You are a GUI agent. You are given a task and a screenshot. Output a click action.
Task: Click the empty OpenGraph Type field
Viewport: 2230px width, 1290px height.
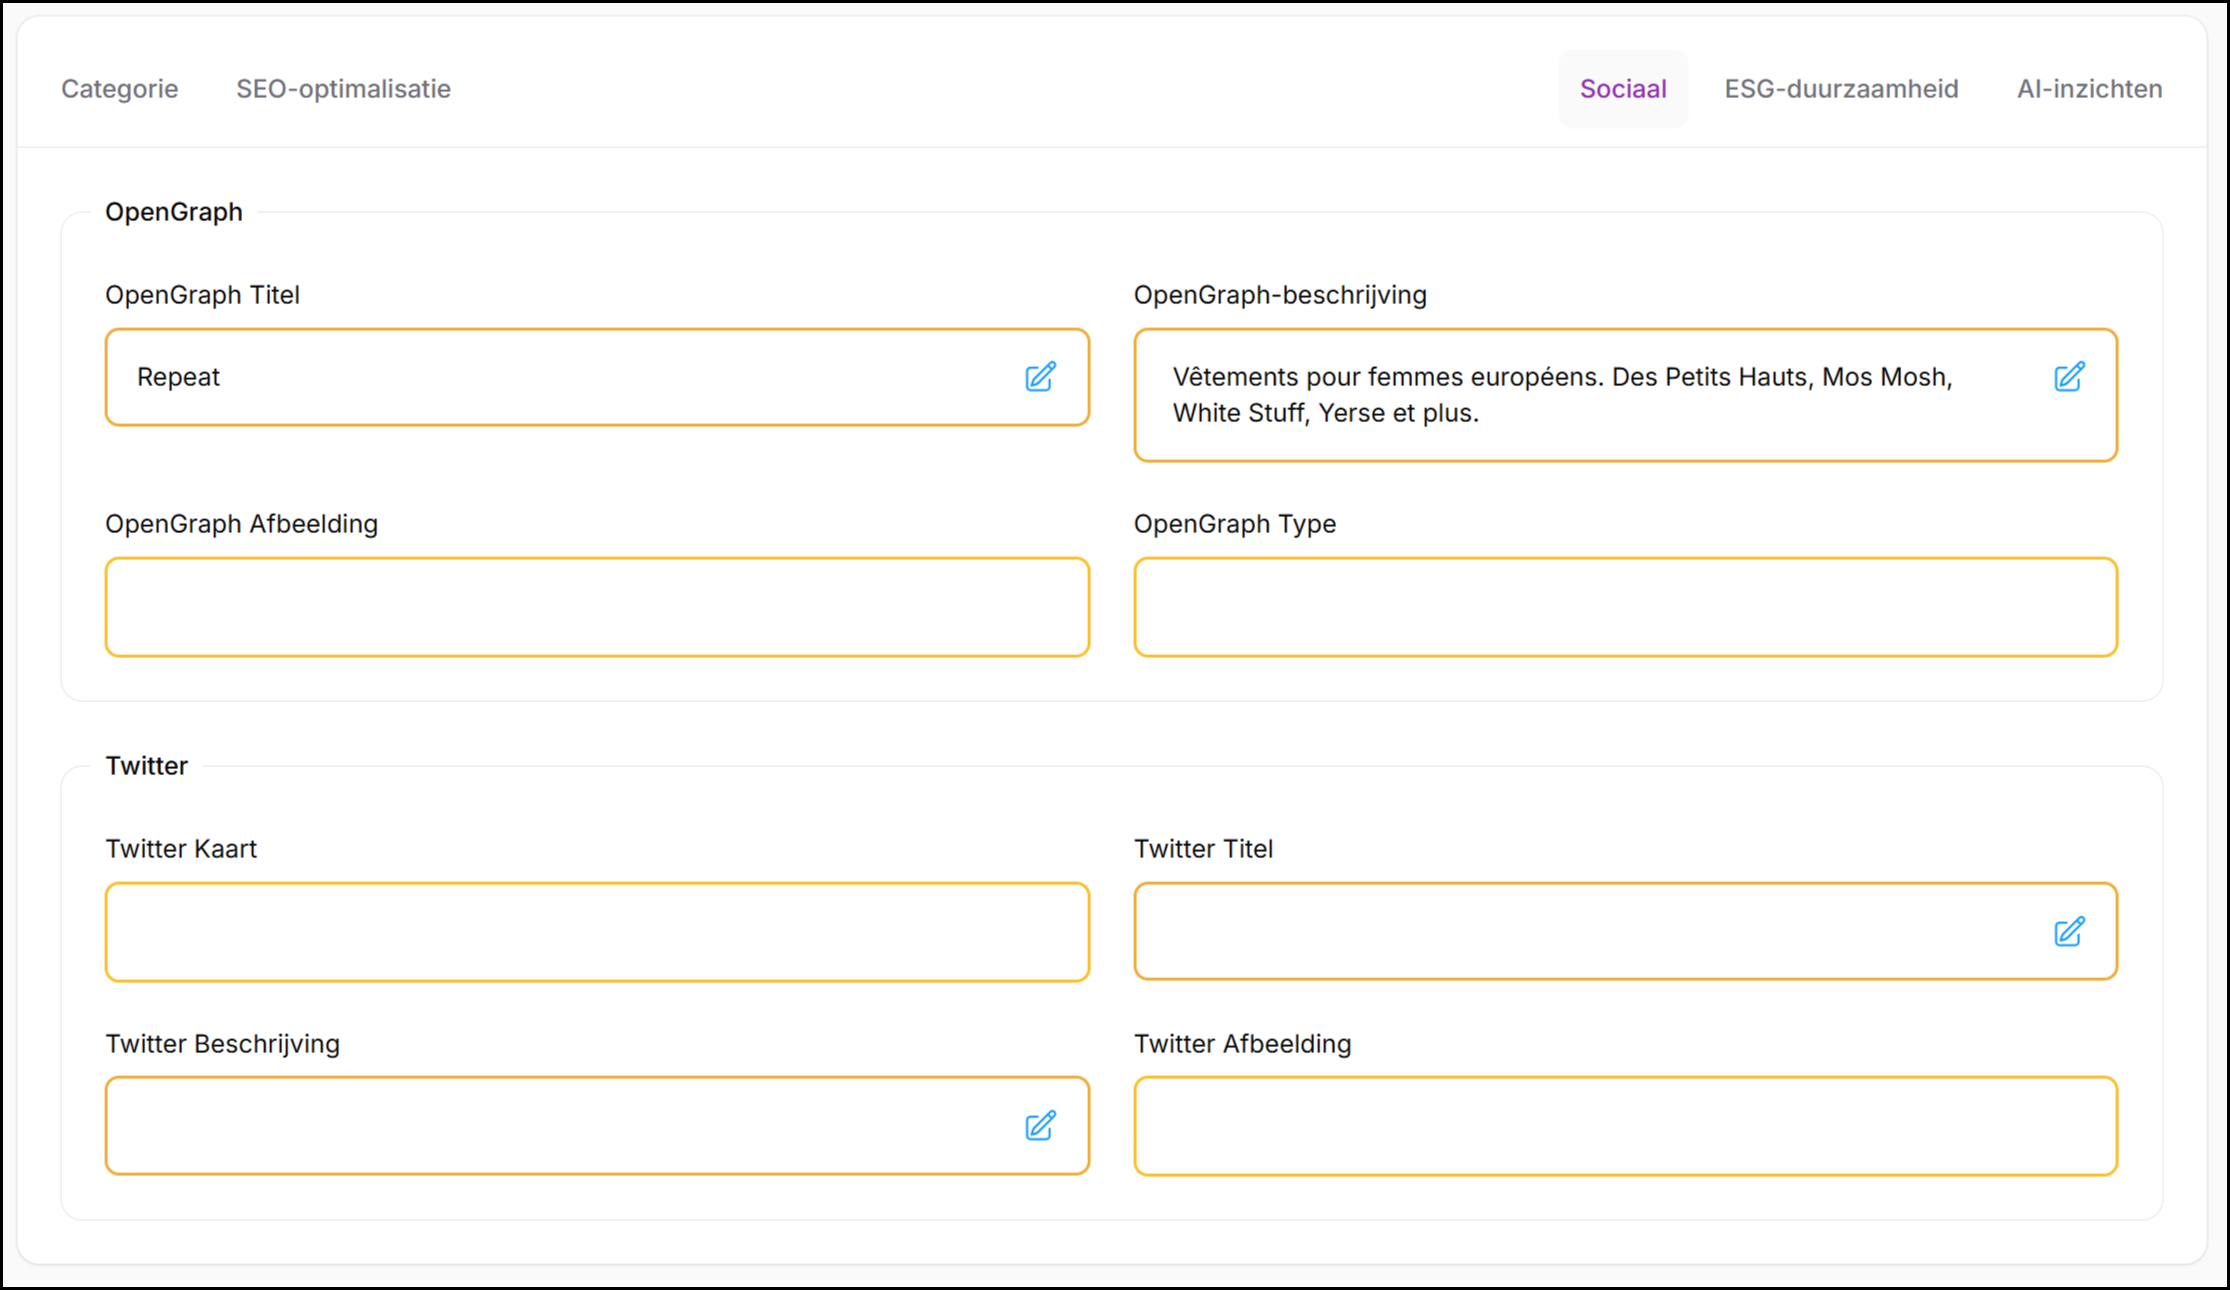1625,607
